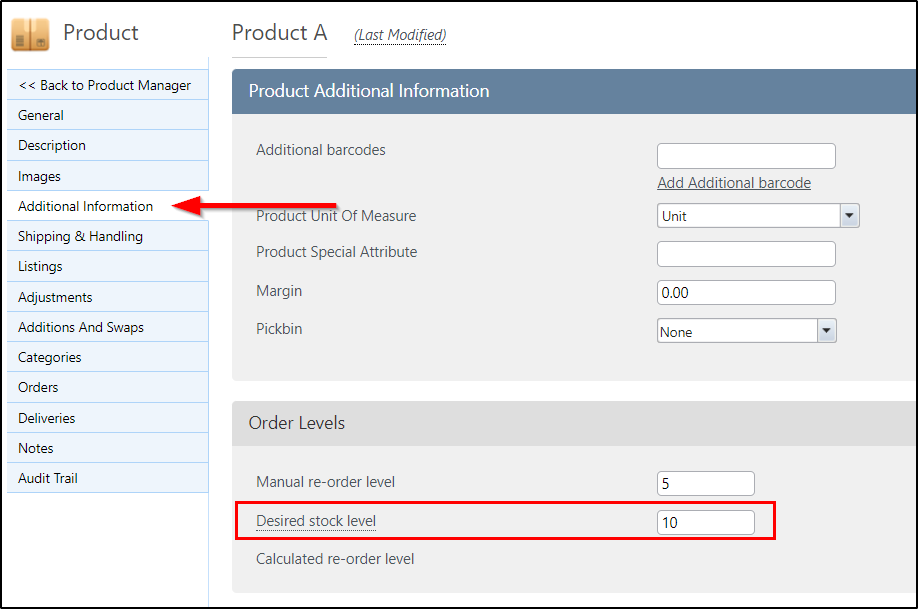The image size is (918, 609).
Task: Focus the Additional barcodes input field
Action: tap(746, 156)
